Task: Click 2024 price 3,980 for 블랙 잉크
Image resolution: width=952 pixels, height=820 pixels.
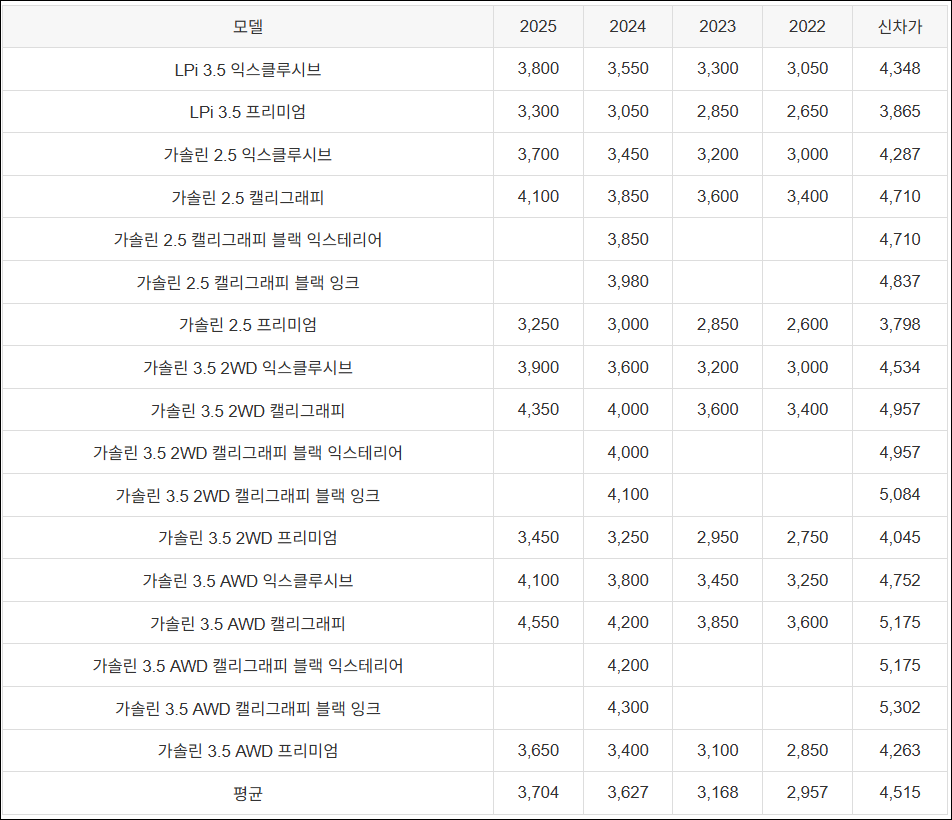Action: 628,282
